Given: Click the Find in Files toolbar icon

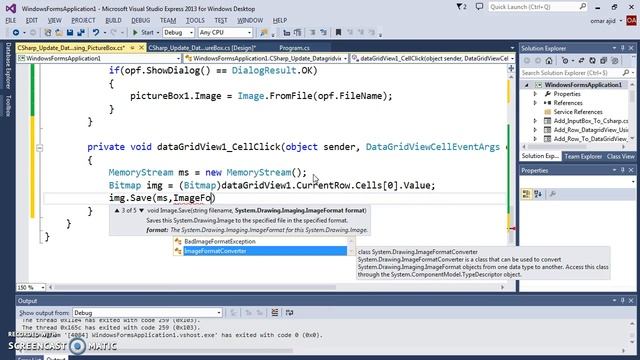Looking at the screenshot, I should [x=264, y=32].
